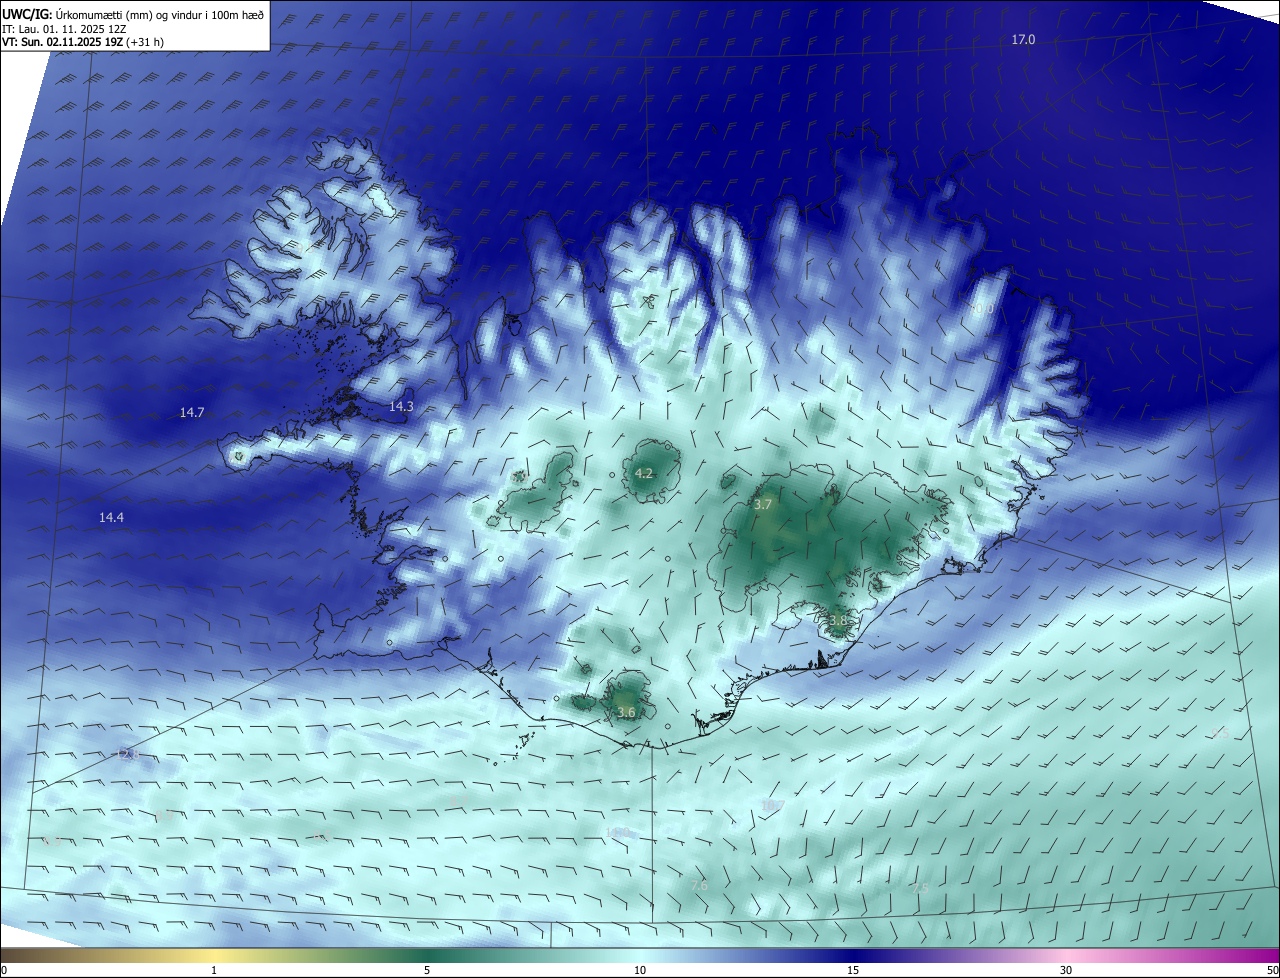Select the color scale at the 15 mark
The height and width of the screenshot is (978, 1280).
853,970
